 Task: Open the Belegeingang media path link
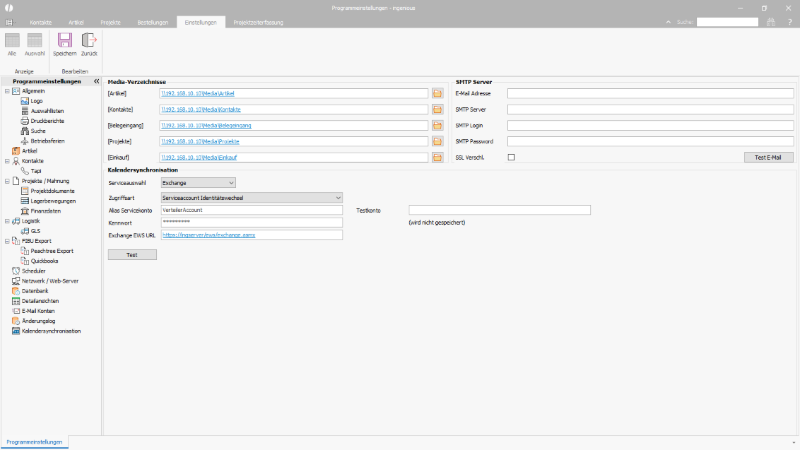coord(206,126)
